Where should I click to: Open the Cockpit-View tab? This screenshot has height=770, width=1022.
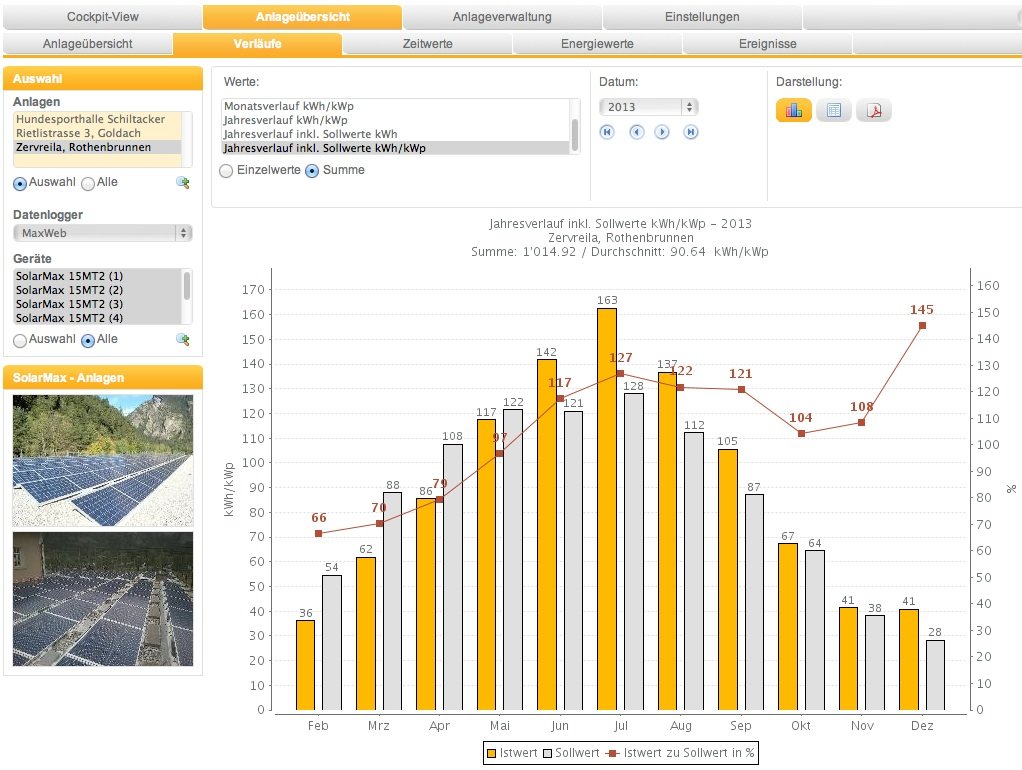coord(102,17)
